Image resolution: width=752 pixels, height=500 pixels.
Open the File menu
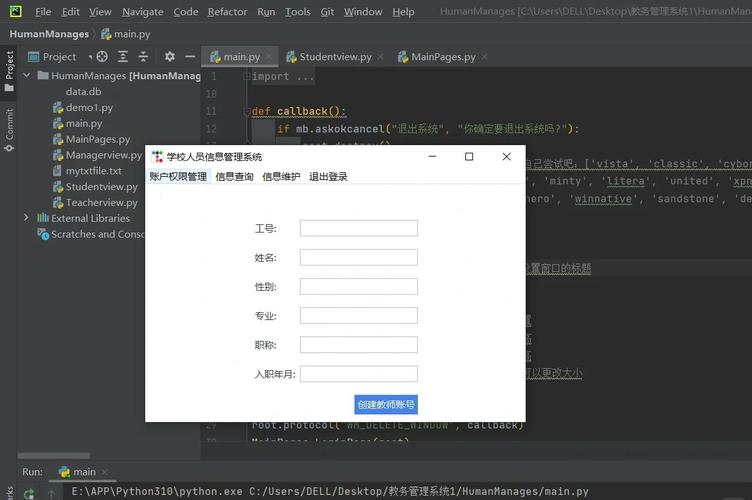tap(43, 12)
